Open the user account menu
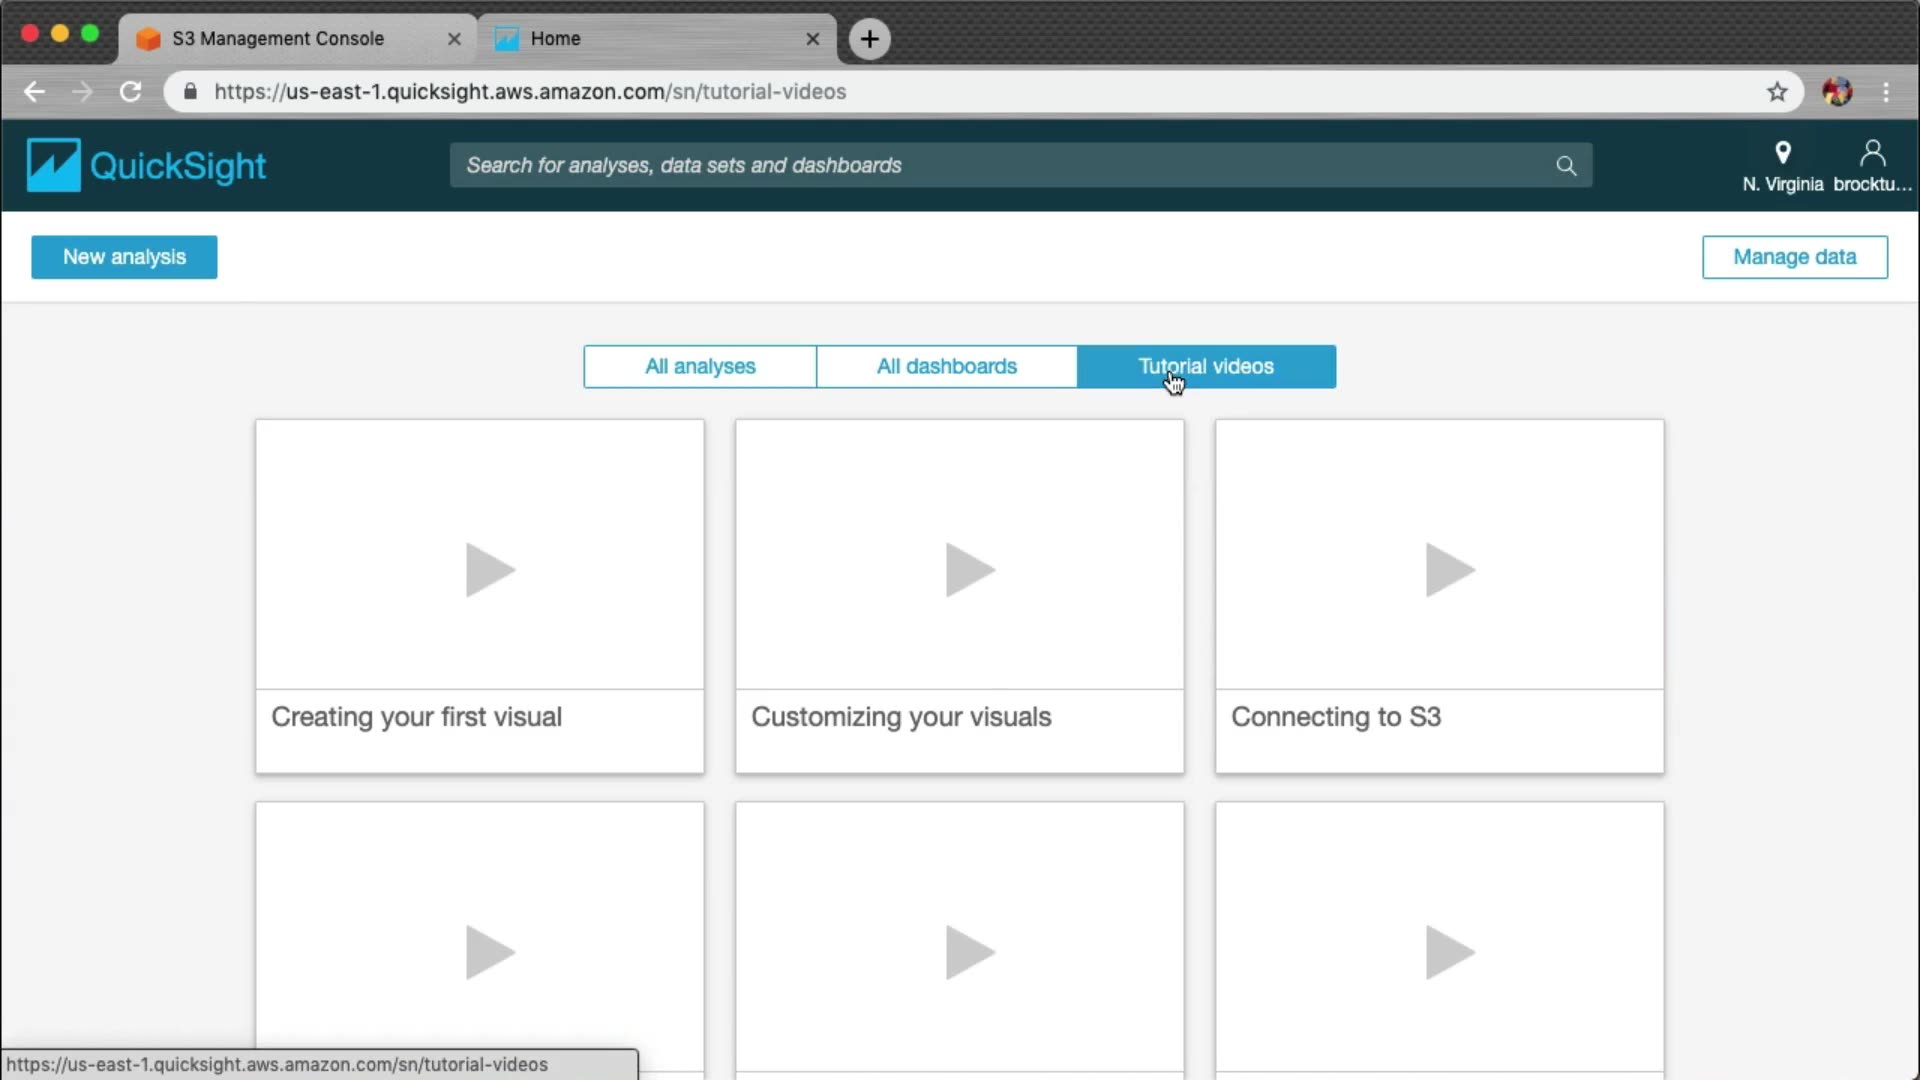Viewport: 1920px width, 1080px height. coord(1872,166)
